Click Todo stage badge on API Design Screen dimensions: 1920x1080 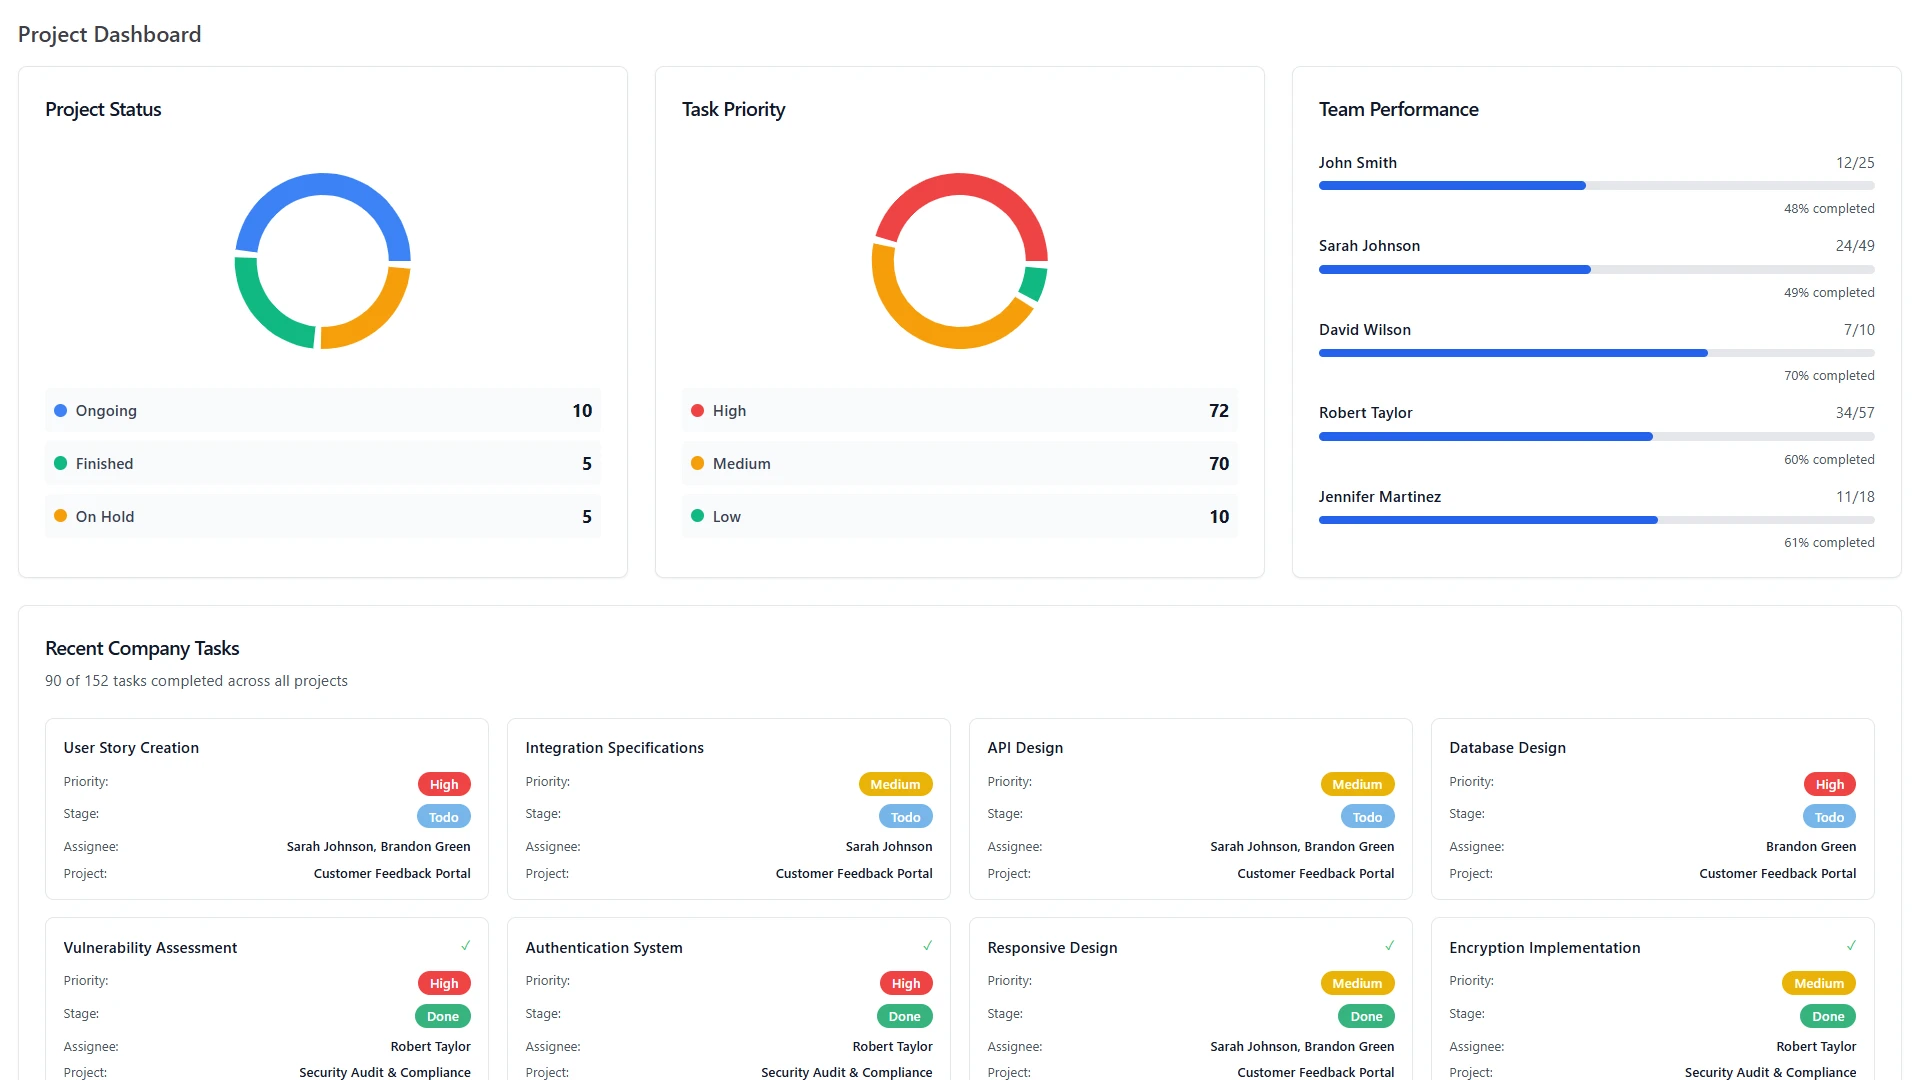pyautogui.click(x=1368, y=817)
